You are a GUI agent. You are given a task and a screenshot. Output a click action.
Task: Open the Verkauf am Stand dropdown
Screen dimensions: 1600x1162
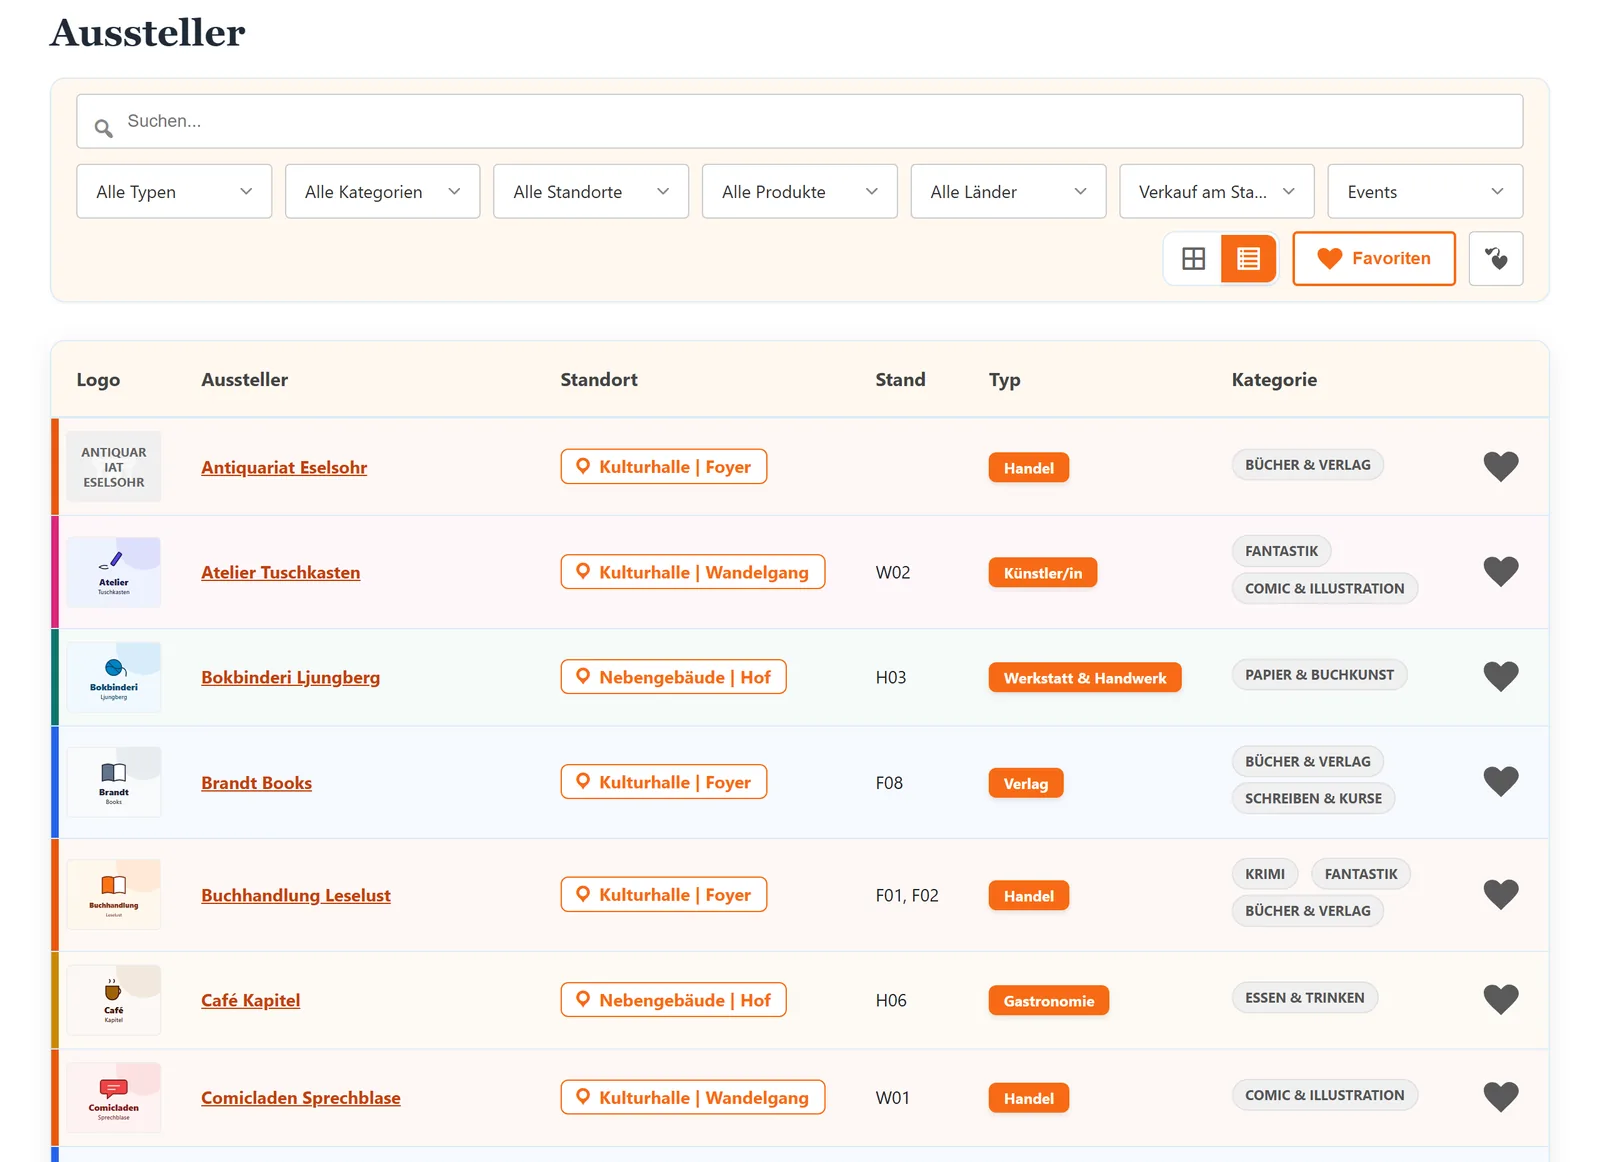1217,191
